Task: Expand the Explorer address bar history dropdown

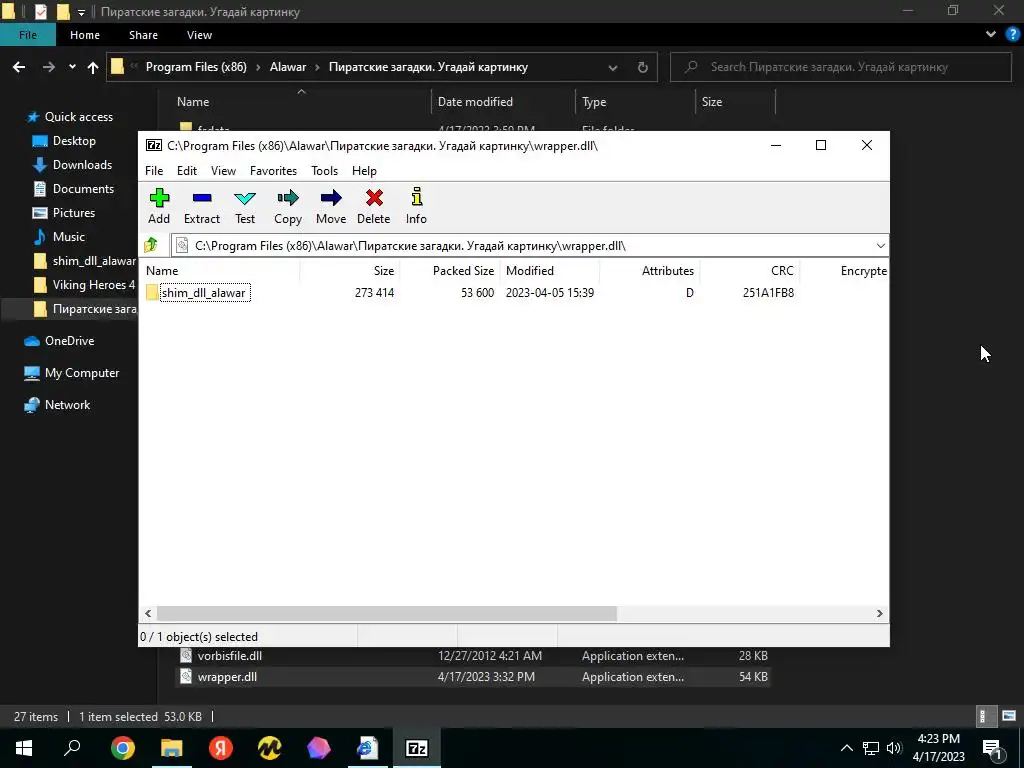Action: pyautogui.click(x=613, y=67)
